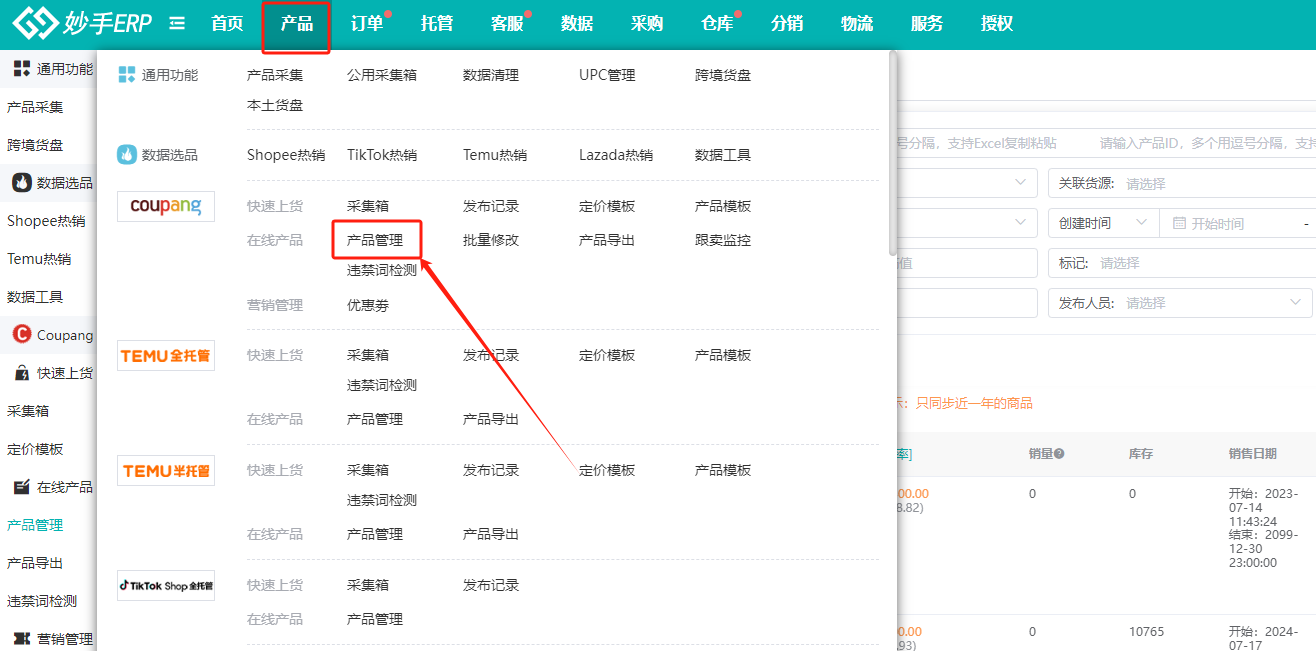Open 跨境货盘 in the left sidebar
This screenshot has width=1316, height=651.
[x=35, y=145]
